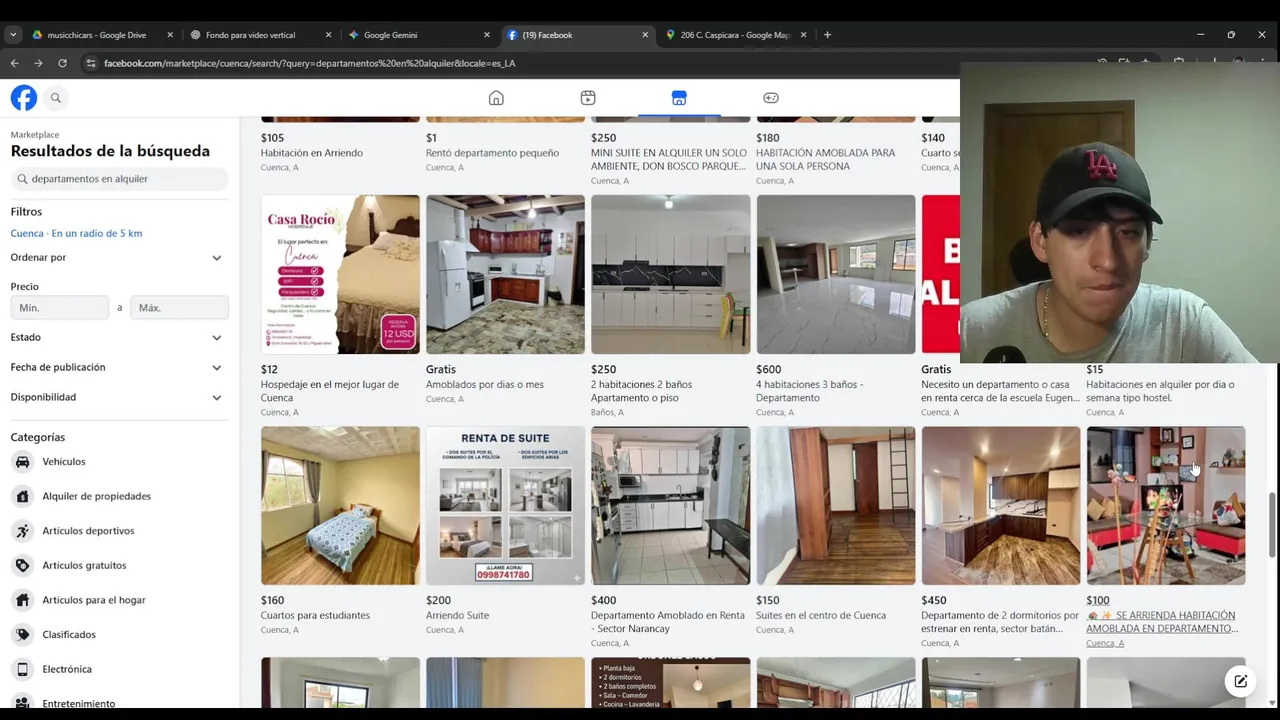Click the Mín. price field
The height and width of the screenshot is (720, 1280).
[x=59, y=308]
